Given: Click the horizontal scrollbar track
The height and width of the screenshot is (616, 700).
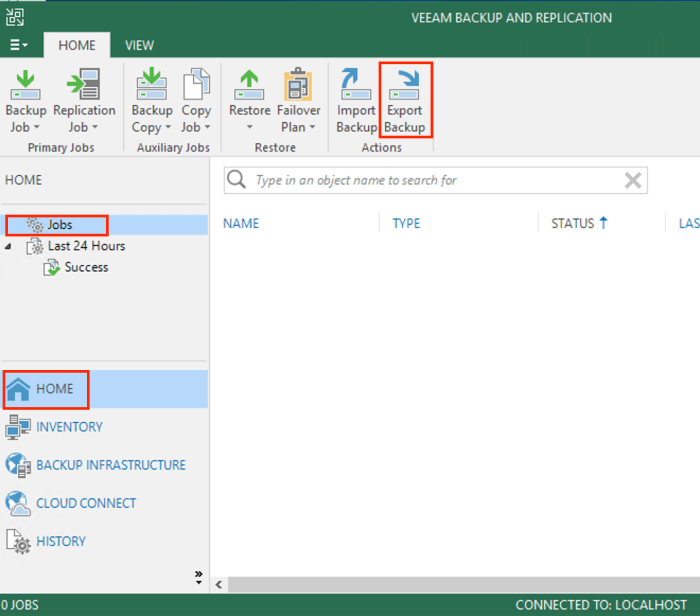Looking at the screenshot, I should (464, 585).
